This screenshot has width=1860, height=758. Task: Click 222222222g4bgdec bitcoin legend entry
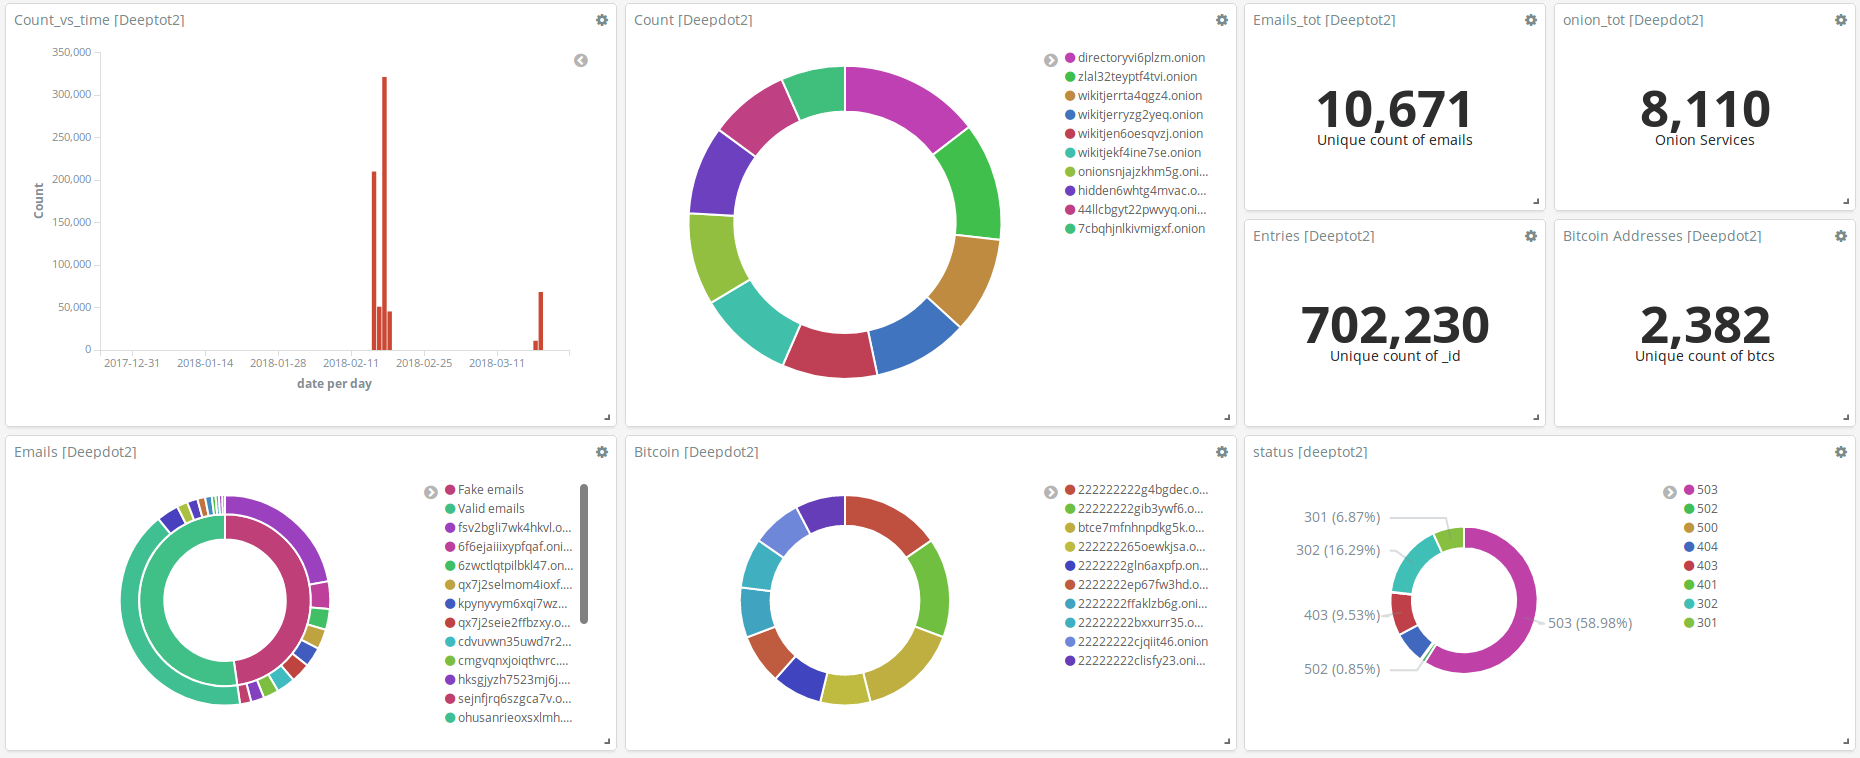pos(1137,490)
